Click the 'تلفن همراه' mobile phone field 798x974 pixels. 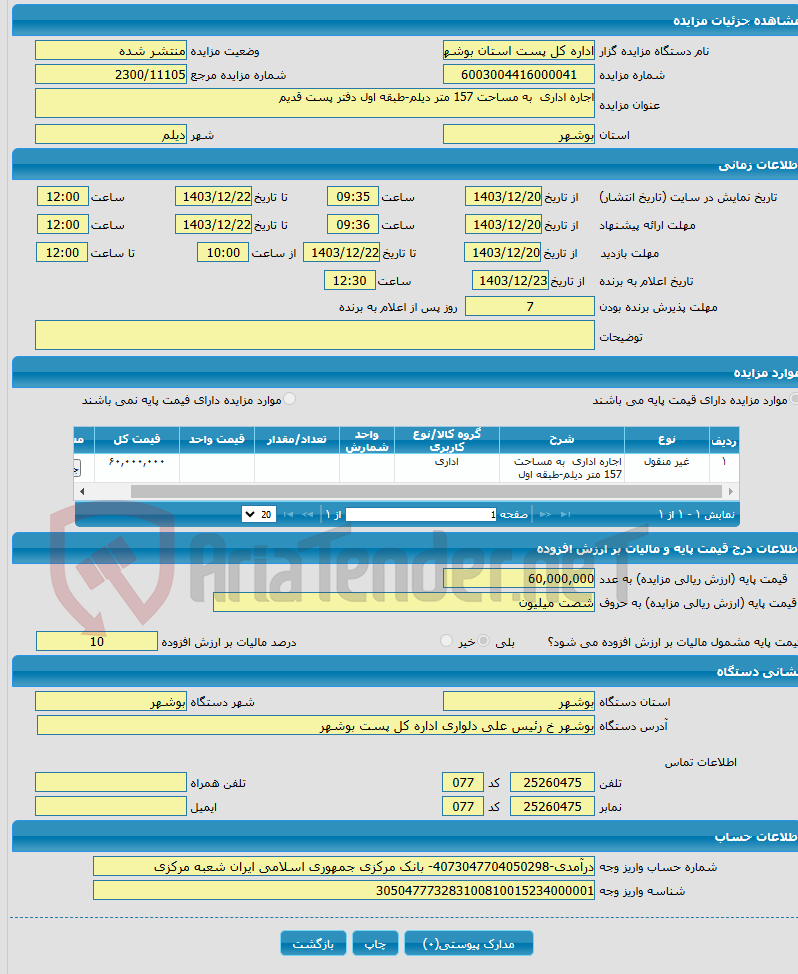[x=111, y=782]
